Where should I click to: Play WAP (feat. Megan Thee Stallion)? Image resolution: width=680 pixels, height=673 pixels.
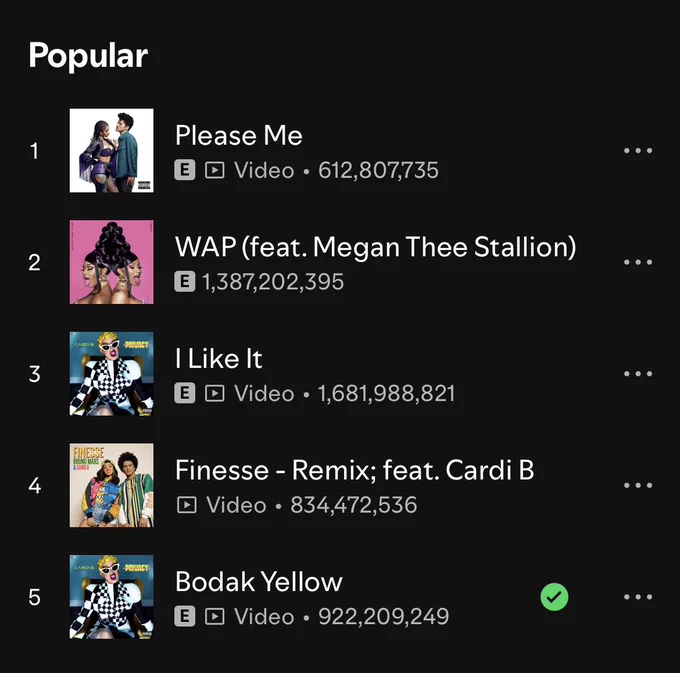376,247
